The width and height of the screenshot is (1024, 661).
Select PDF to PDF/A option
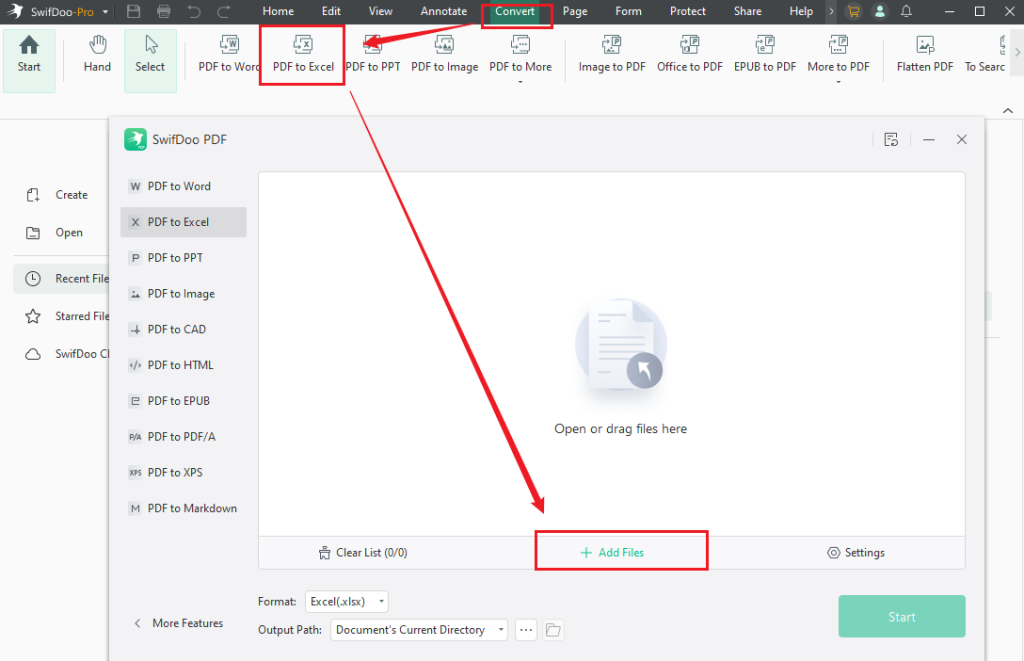pyautogui.click(x=184, y=437)
